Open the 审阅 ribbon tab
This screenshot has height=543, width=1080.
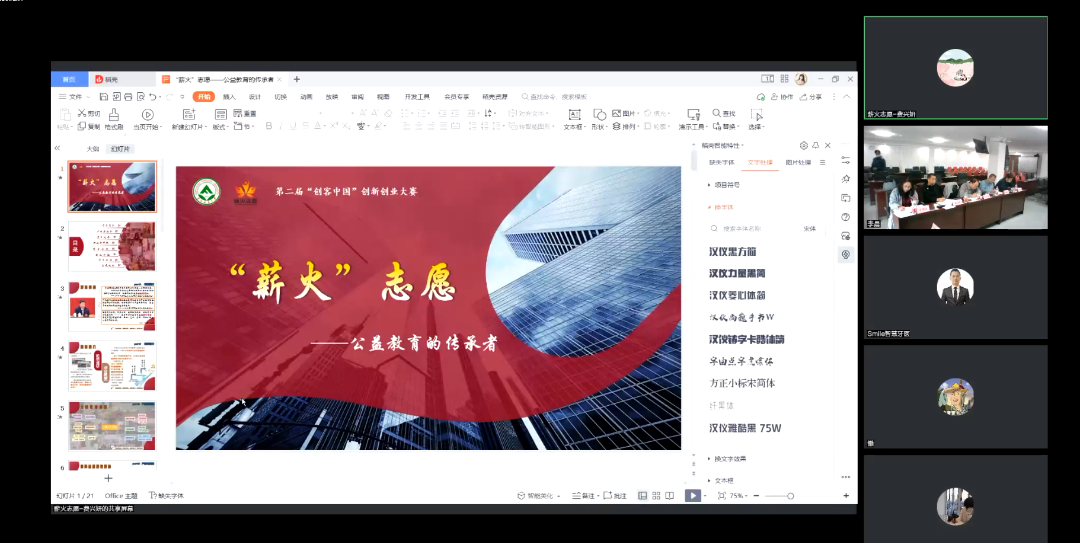[357, 97]
